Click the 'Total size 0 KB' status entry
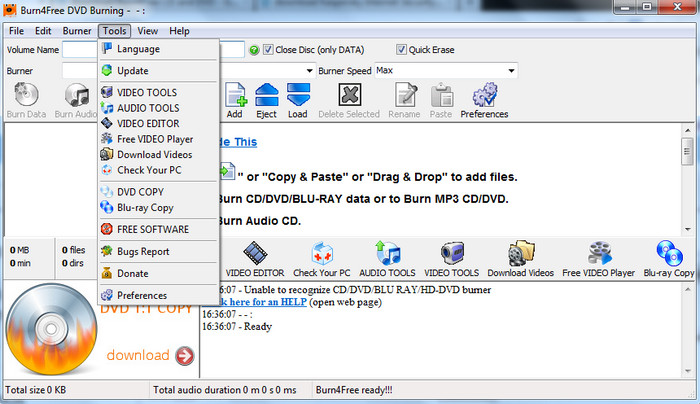Screen dimensions: 700x404 click(36, 390)
